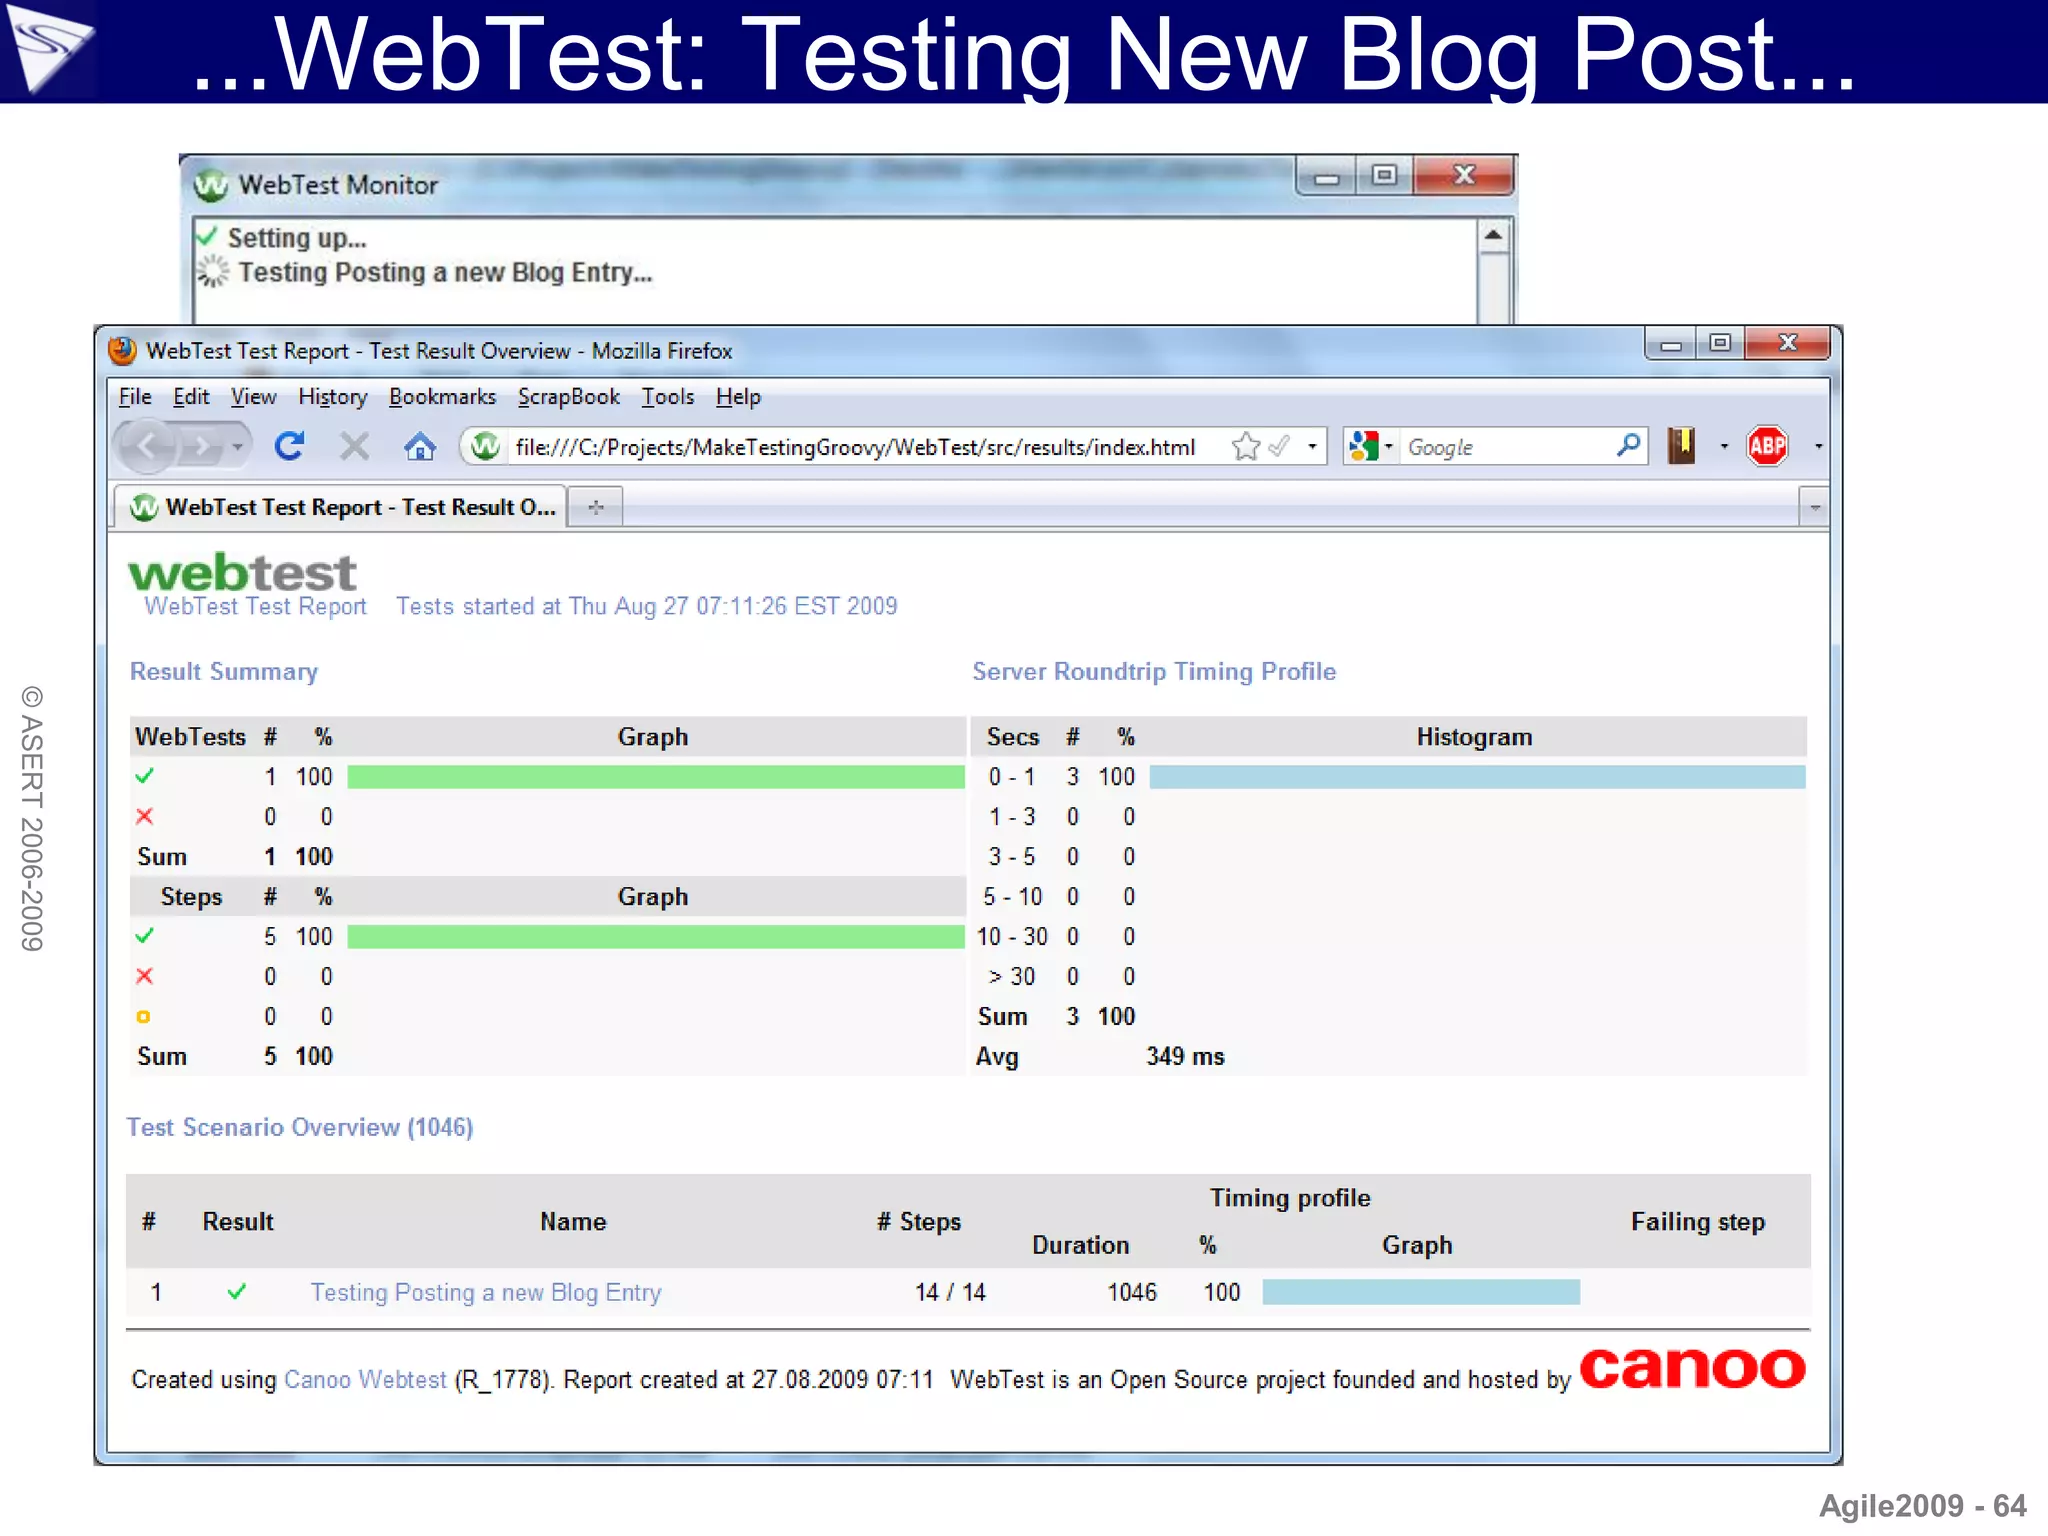This screenshot has width=2048, height=1536.
Task: Open the back/forward history dropdown arrow
Action: pyautogui.click(x=238, y=447)
